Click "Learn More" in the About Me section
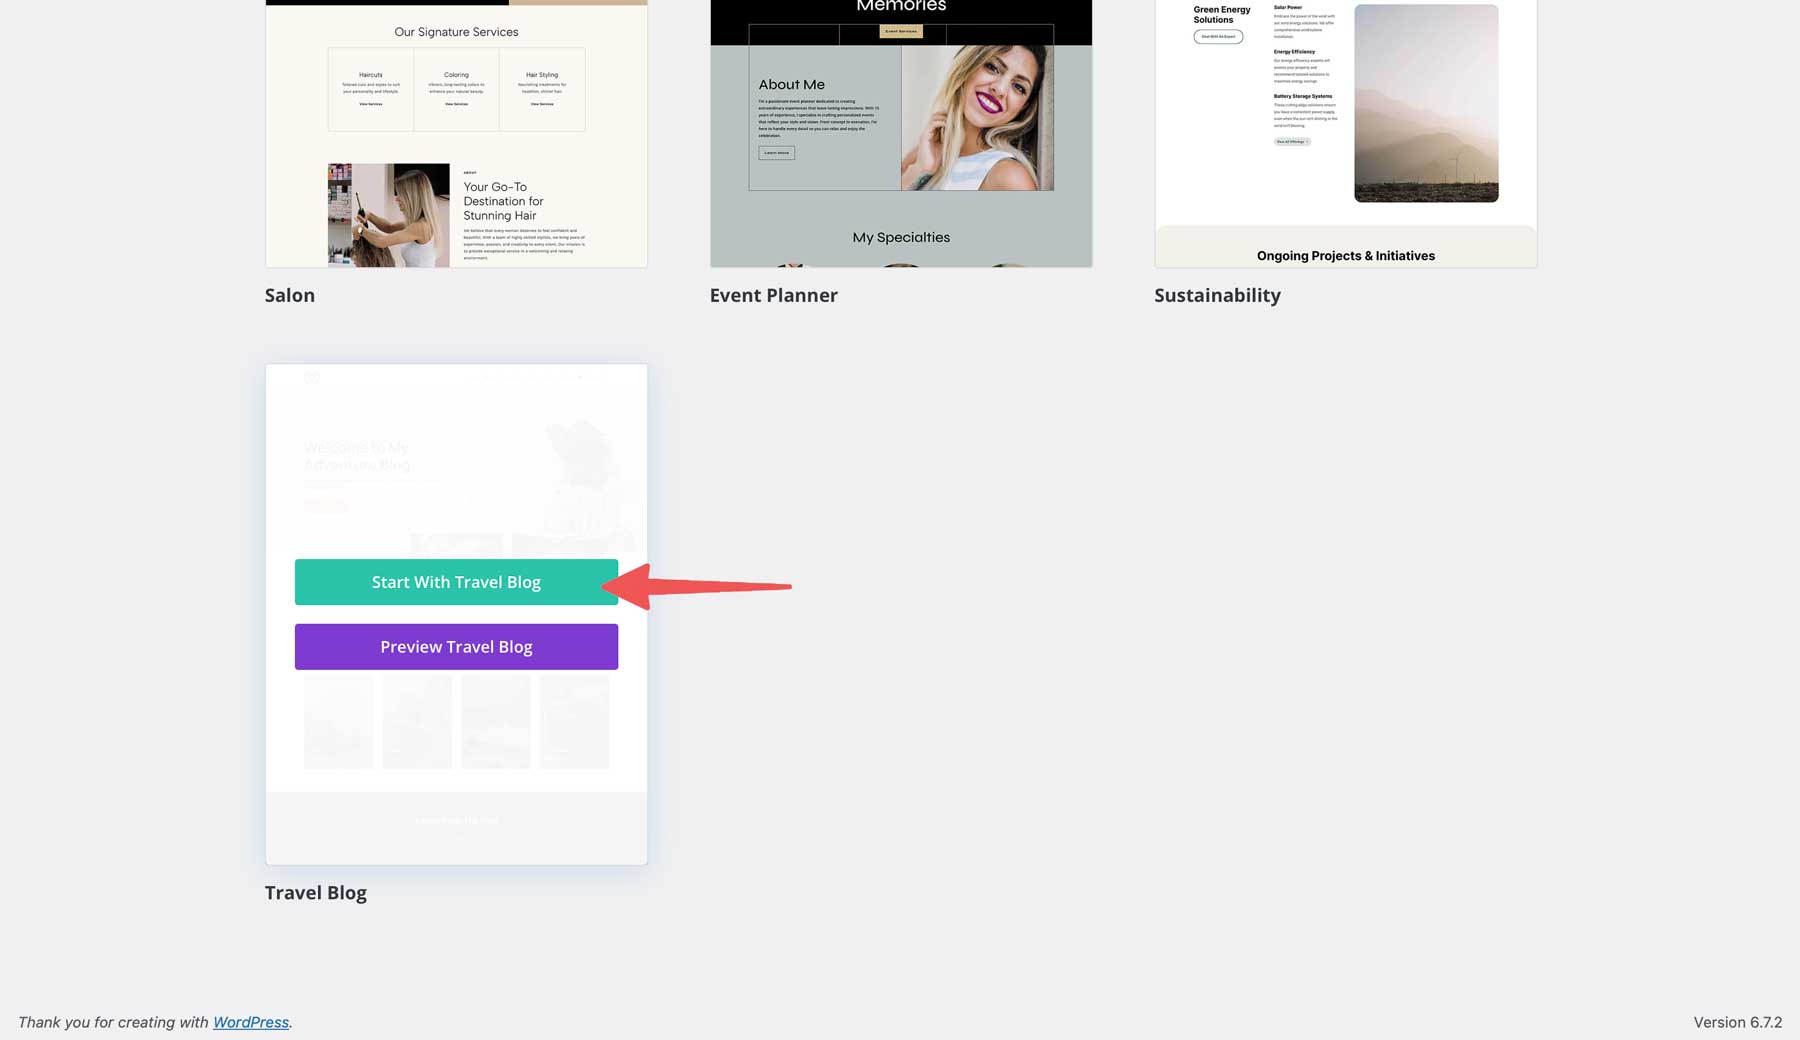 [776, 152]
